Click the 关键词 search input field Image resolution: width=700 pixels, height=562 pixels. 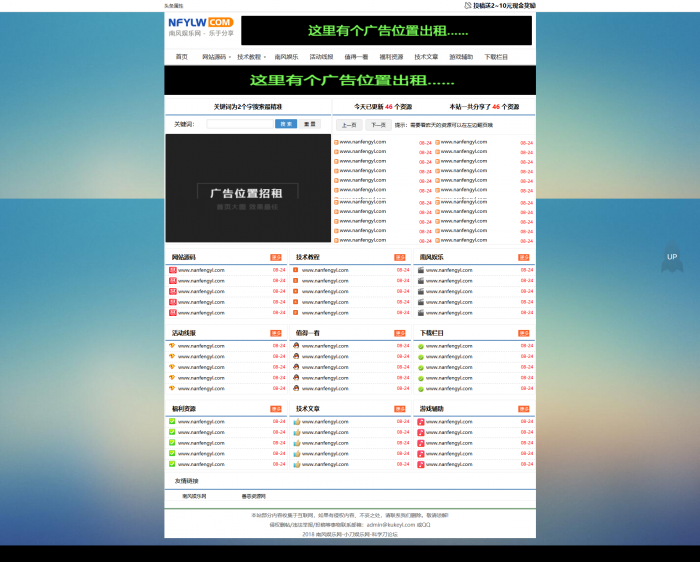pyautogui.click(x=238, y=124)
